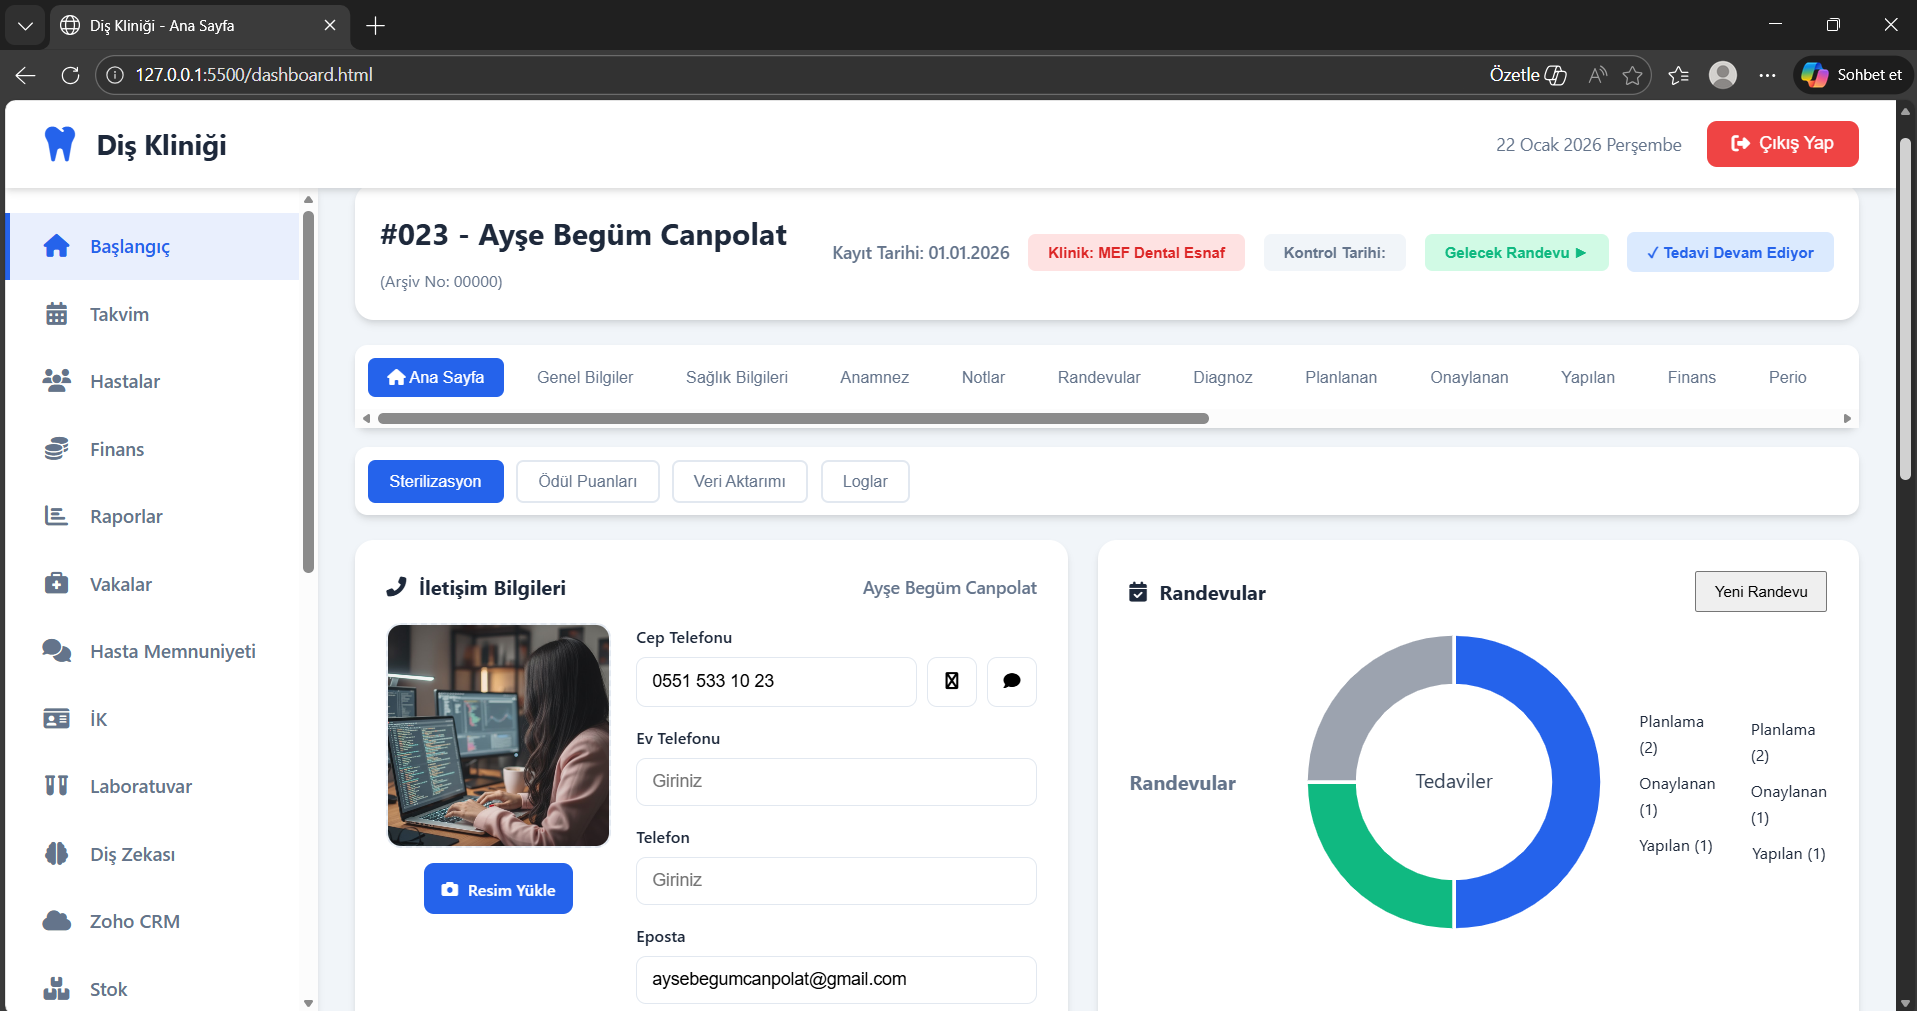Click the Hastalar people icon
This screenshot has height=1011, width=1917.
[x=57, y=381]
